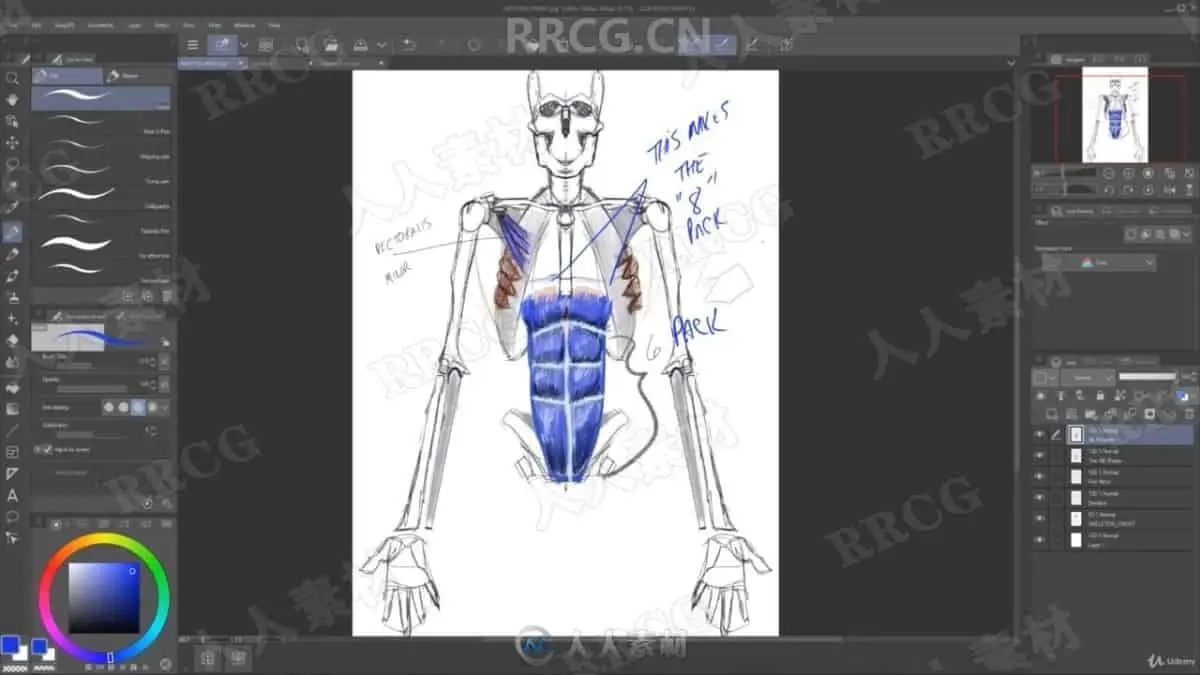Expand the Layer Property effect dropdown arrow
This screenshot has width=1200, height=675.
click(x=1187, y=234)
